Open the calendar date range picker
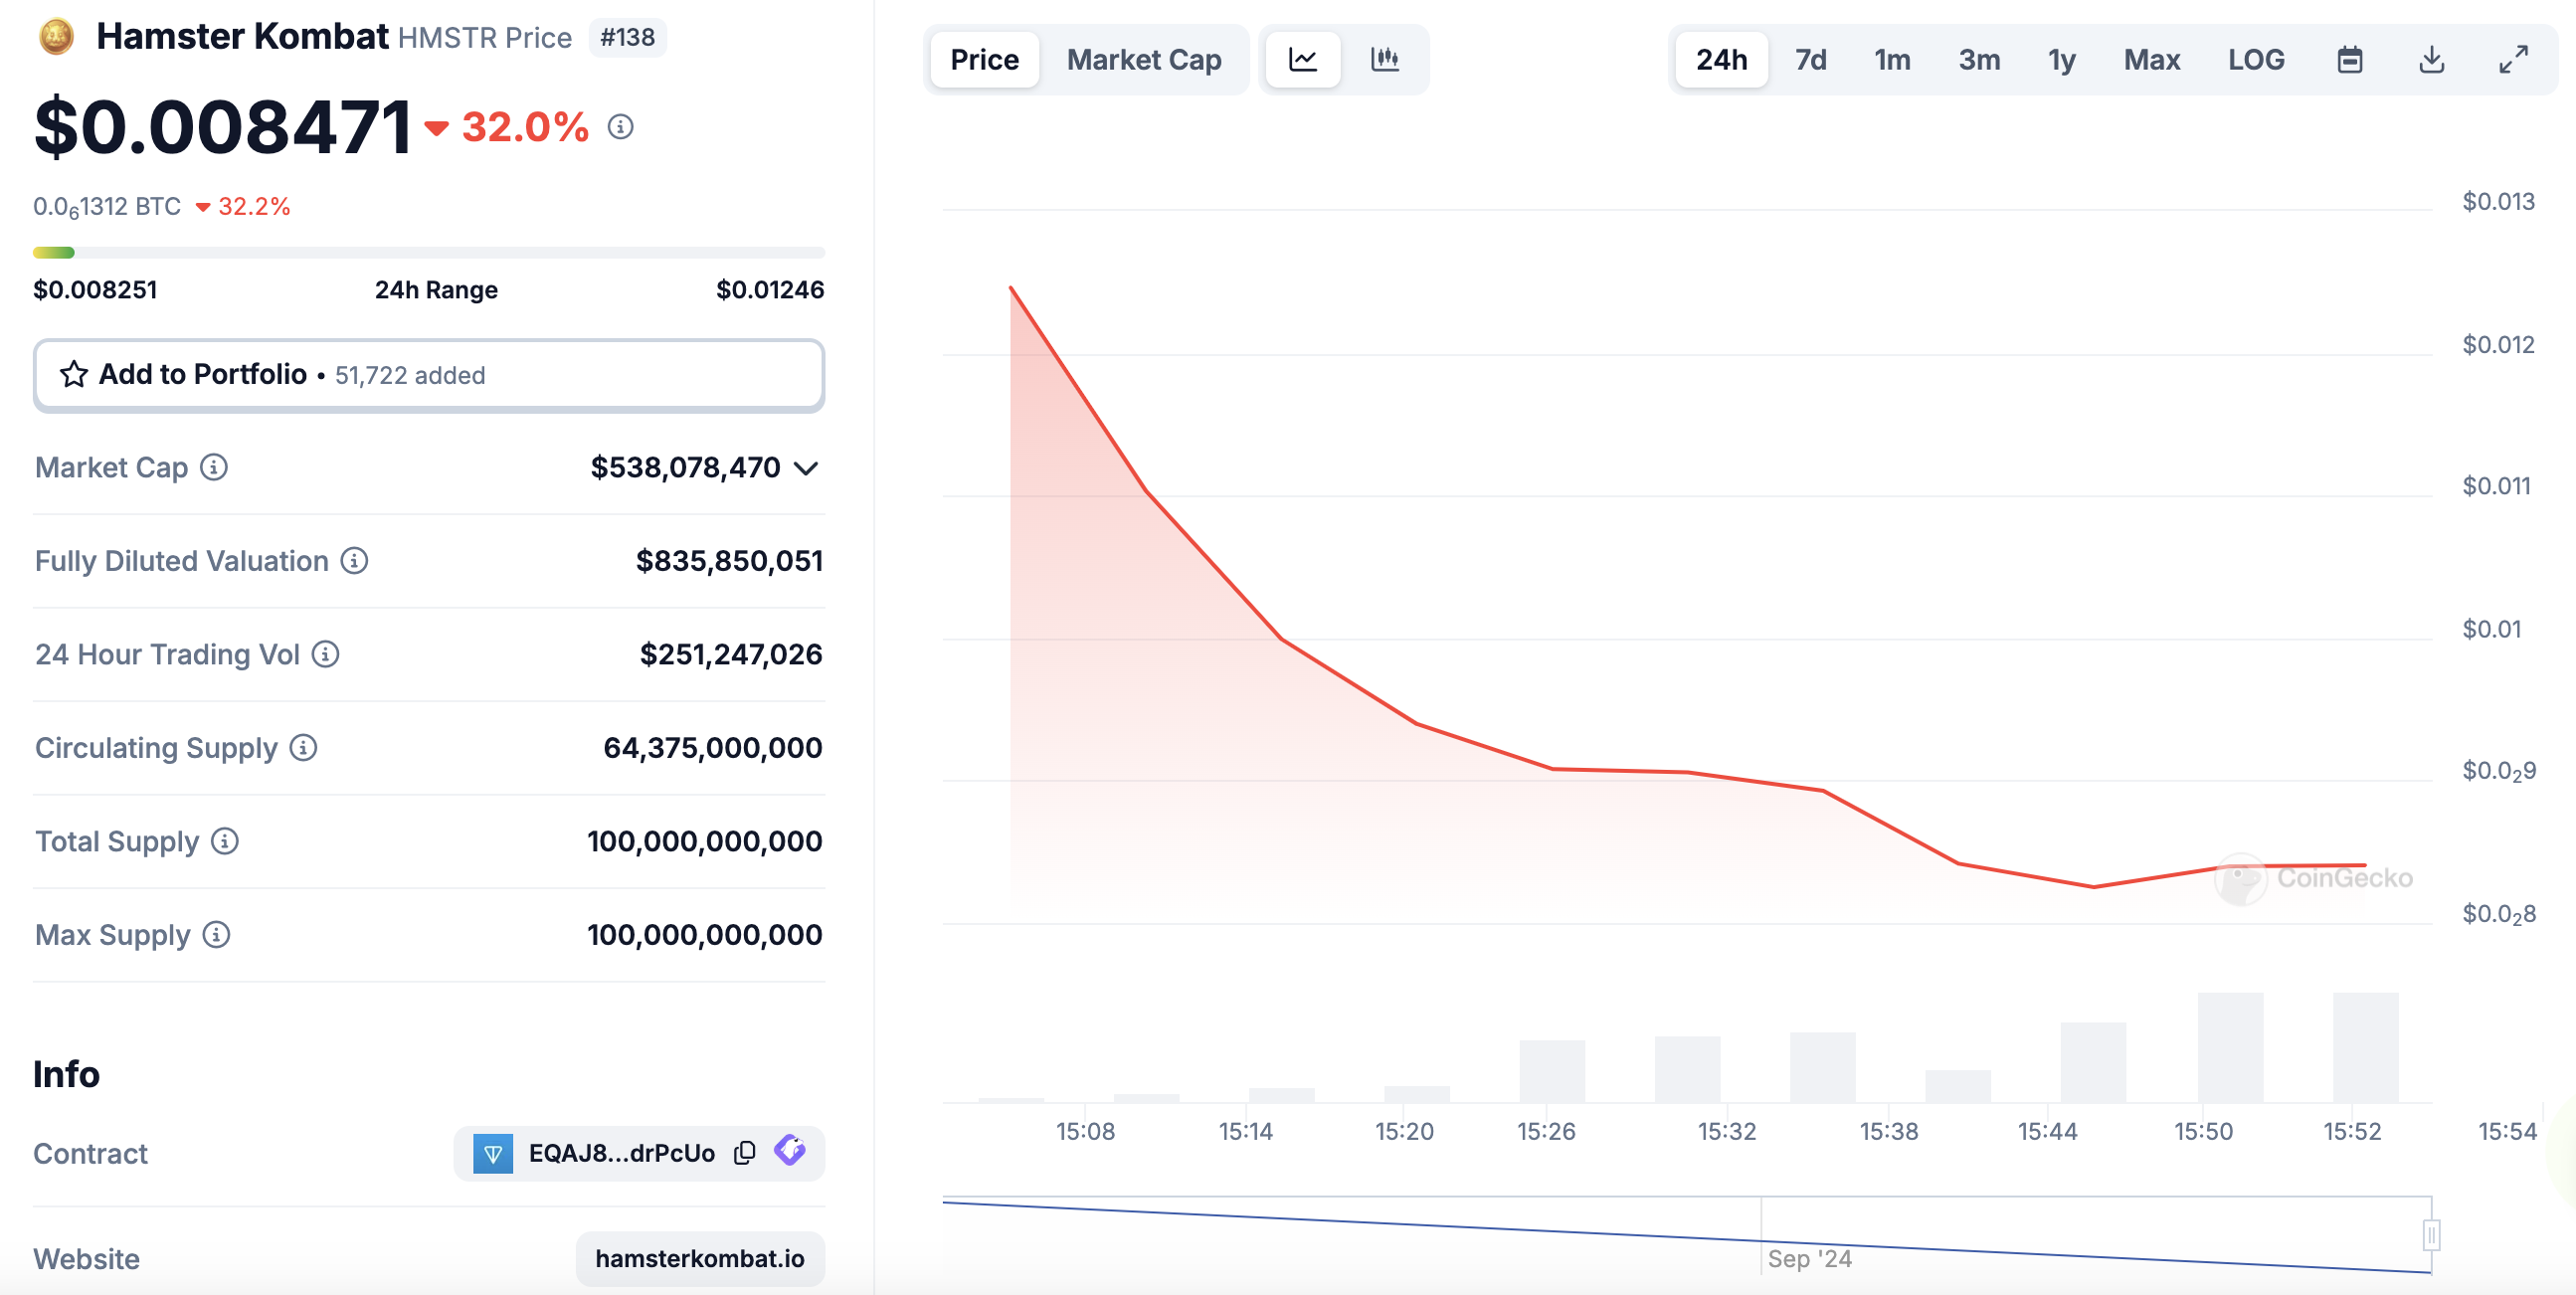 [x=2350, y=60]
